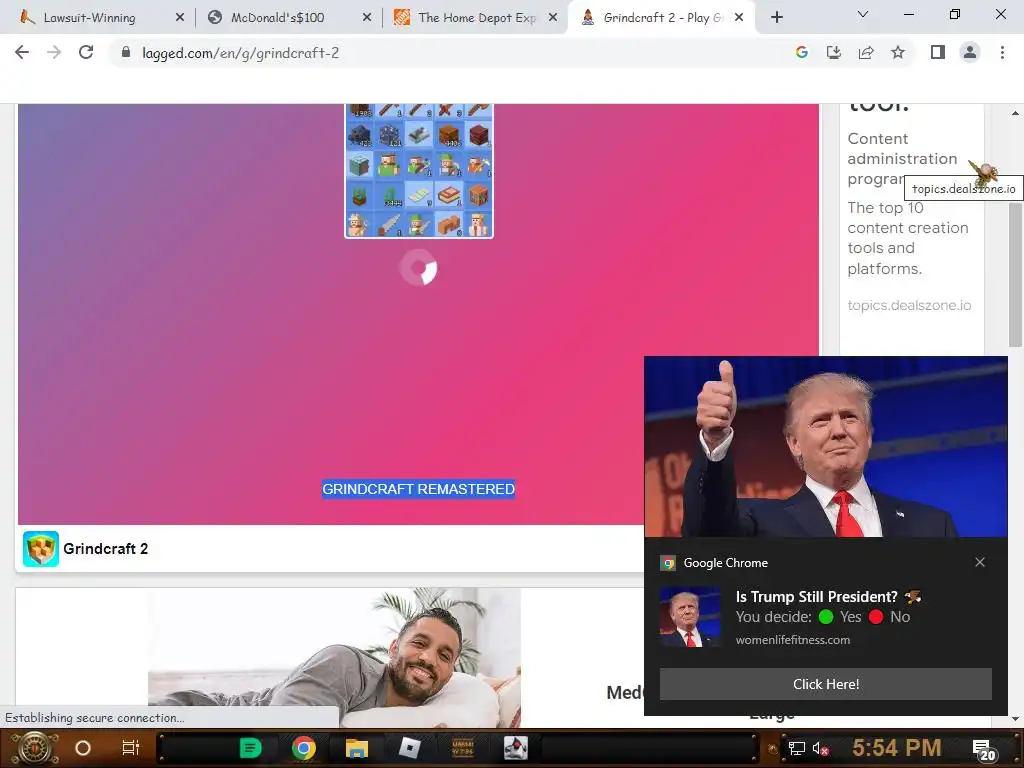The height and width of the screenshot is (768, 1024).
Task: Click the game inventory thumbnail image
Action: [x=419, y=170]
